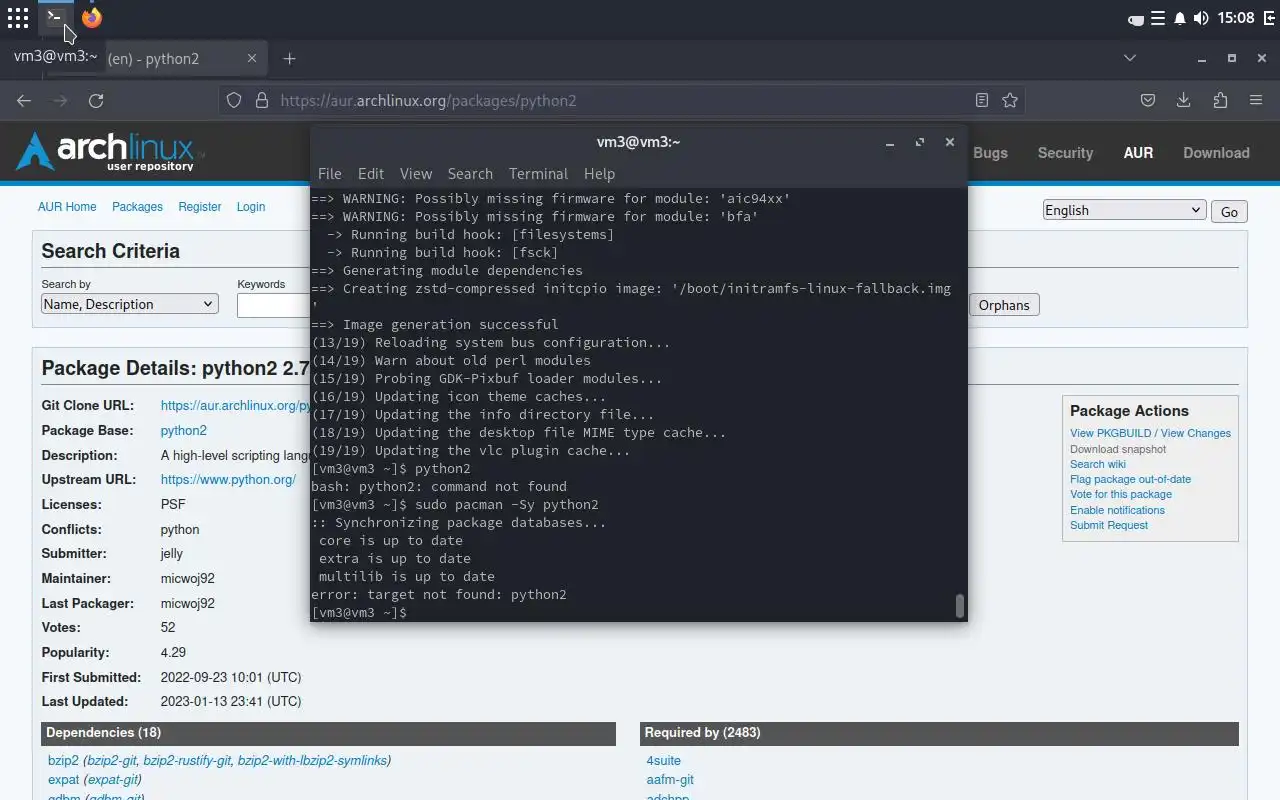
Task: Click the Keywords input field
Action: click(273, 305)
